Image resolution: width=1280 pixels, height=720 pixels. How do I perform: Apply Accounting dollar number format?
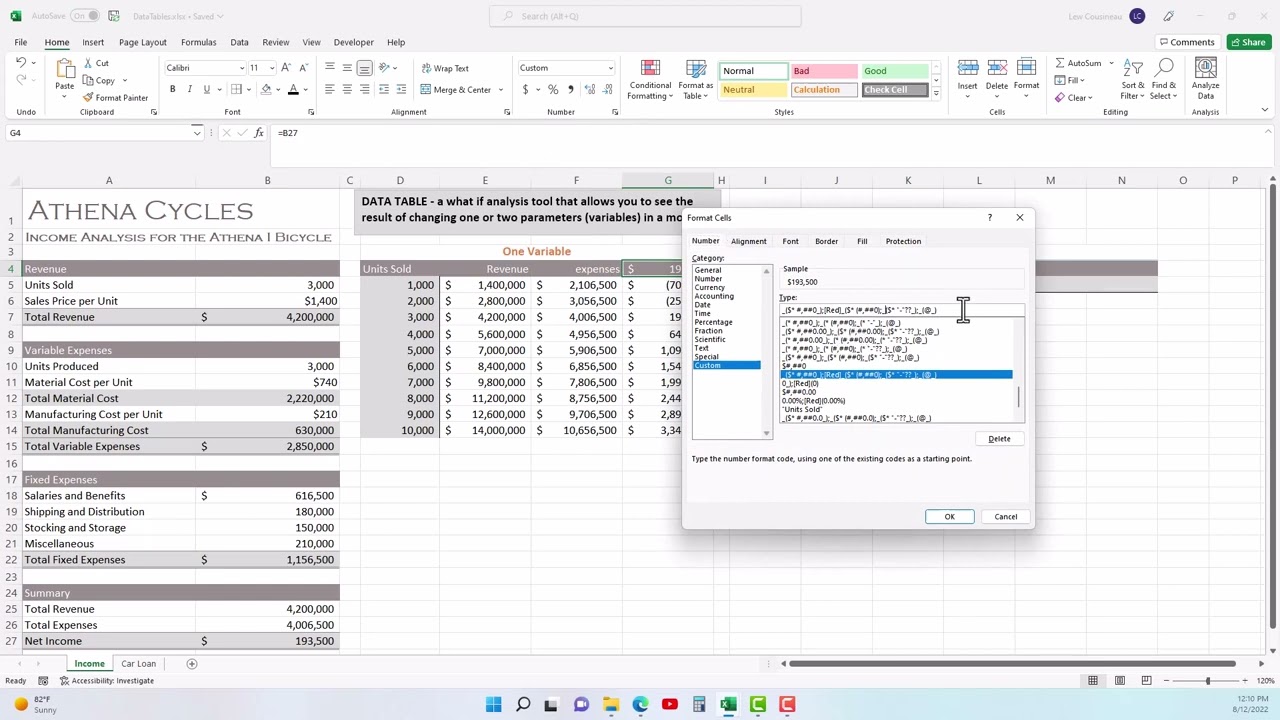[x=525, y=89]
